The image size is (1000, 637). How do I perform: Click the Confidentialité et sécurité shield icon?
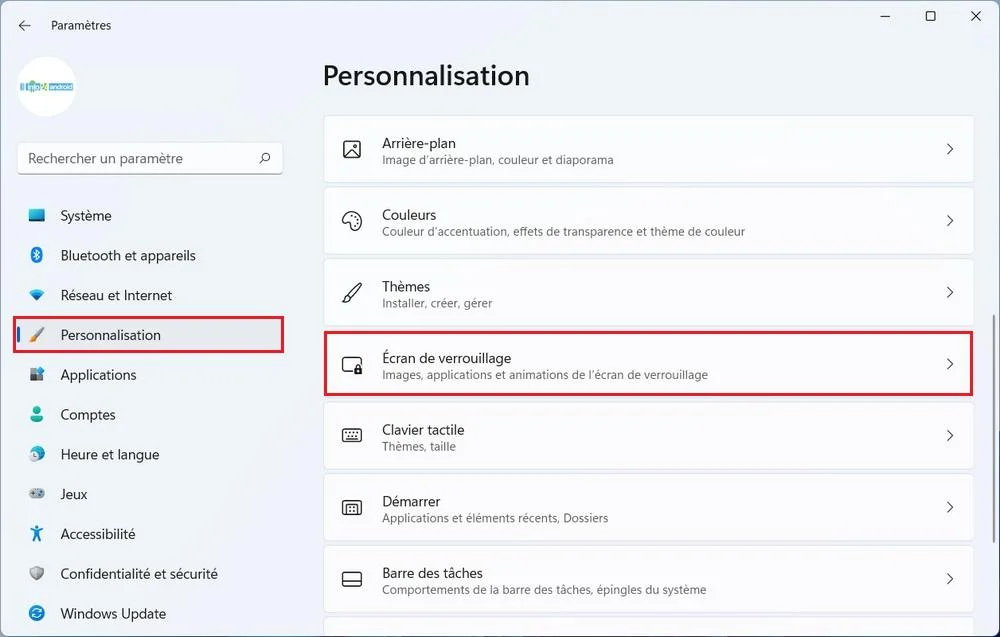click(x=37, y=573)
